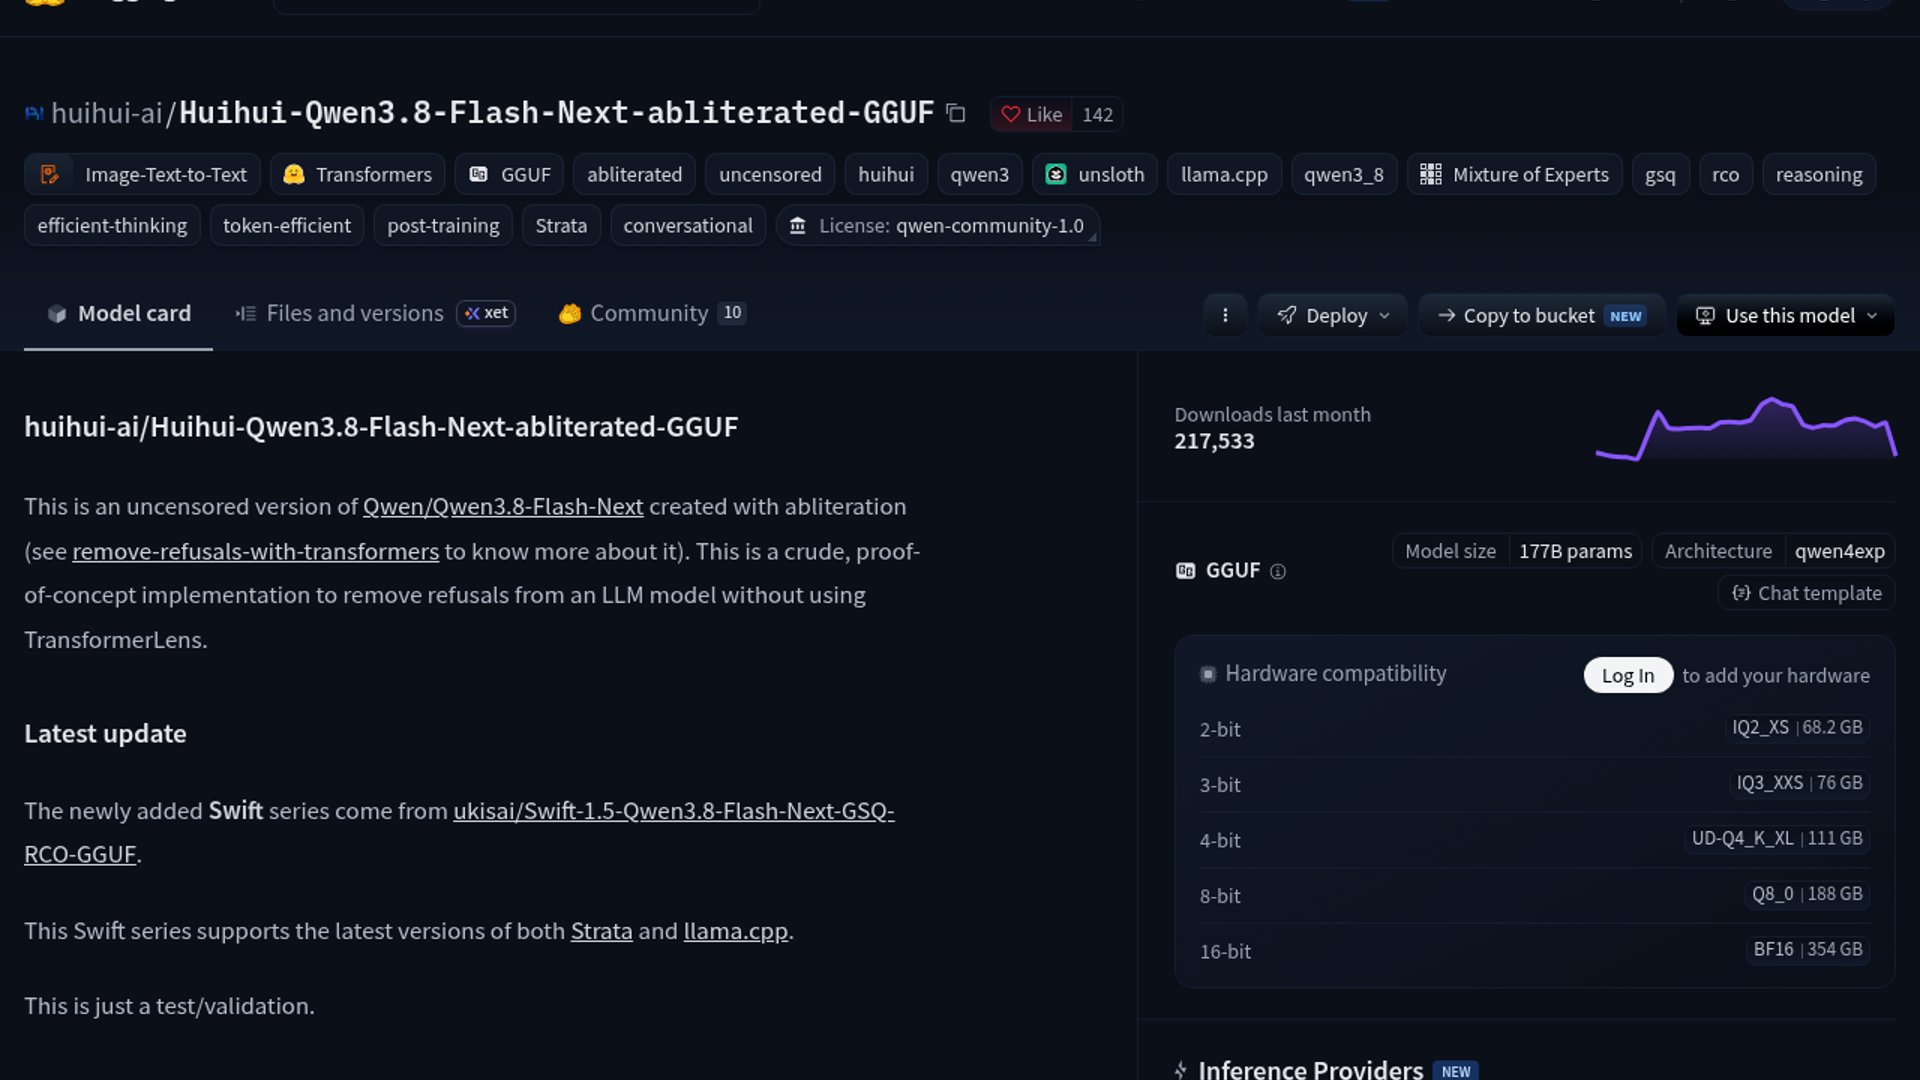Click the GGUF info icon
The height and width of the screenshot is (1080, 1920).
(x=1277, y=572)
